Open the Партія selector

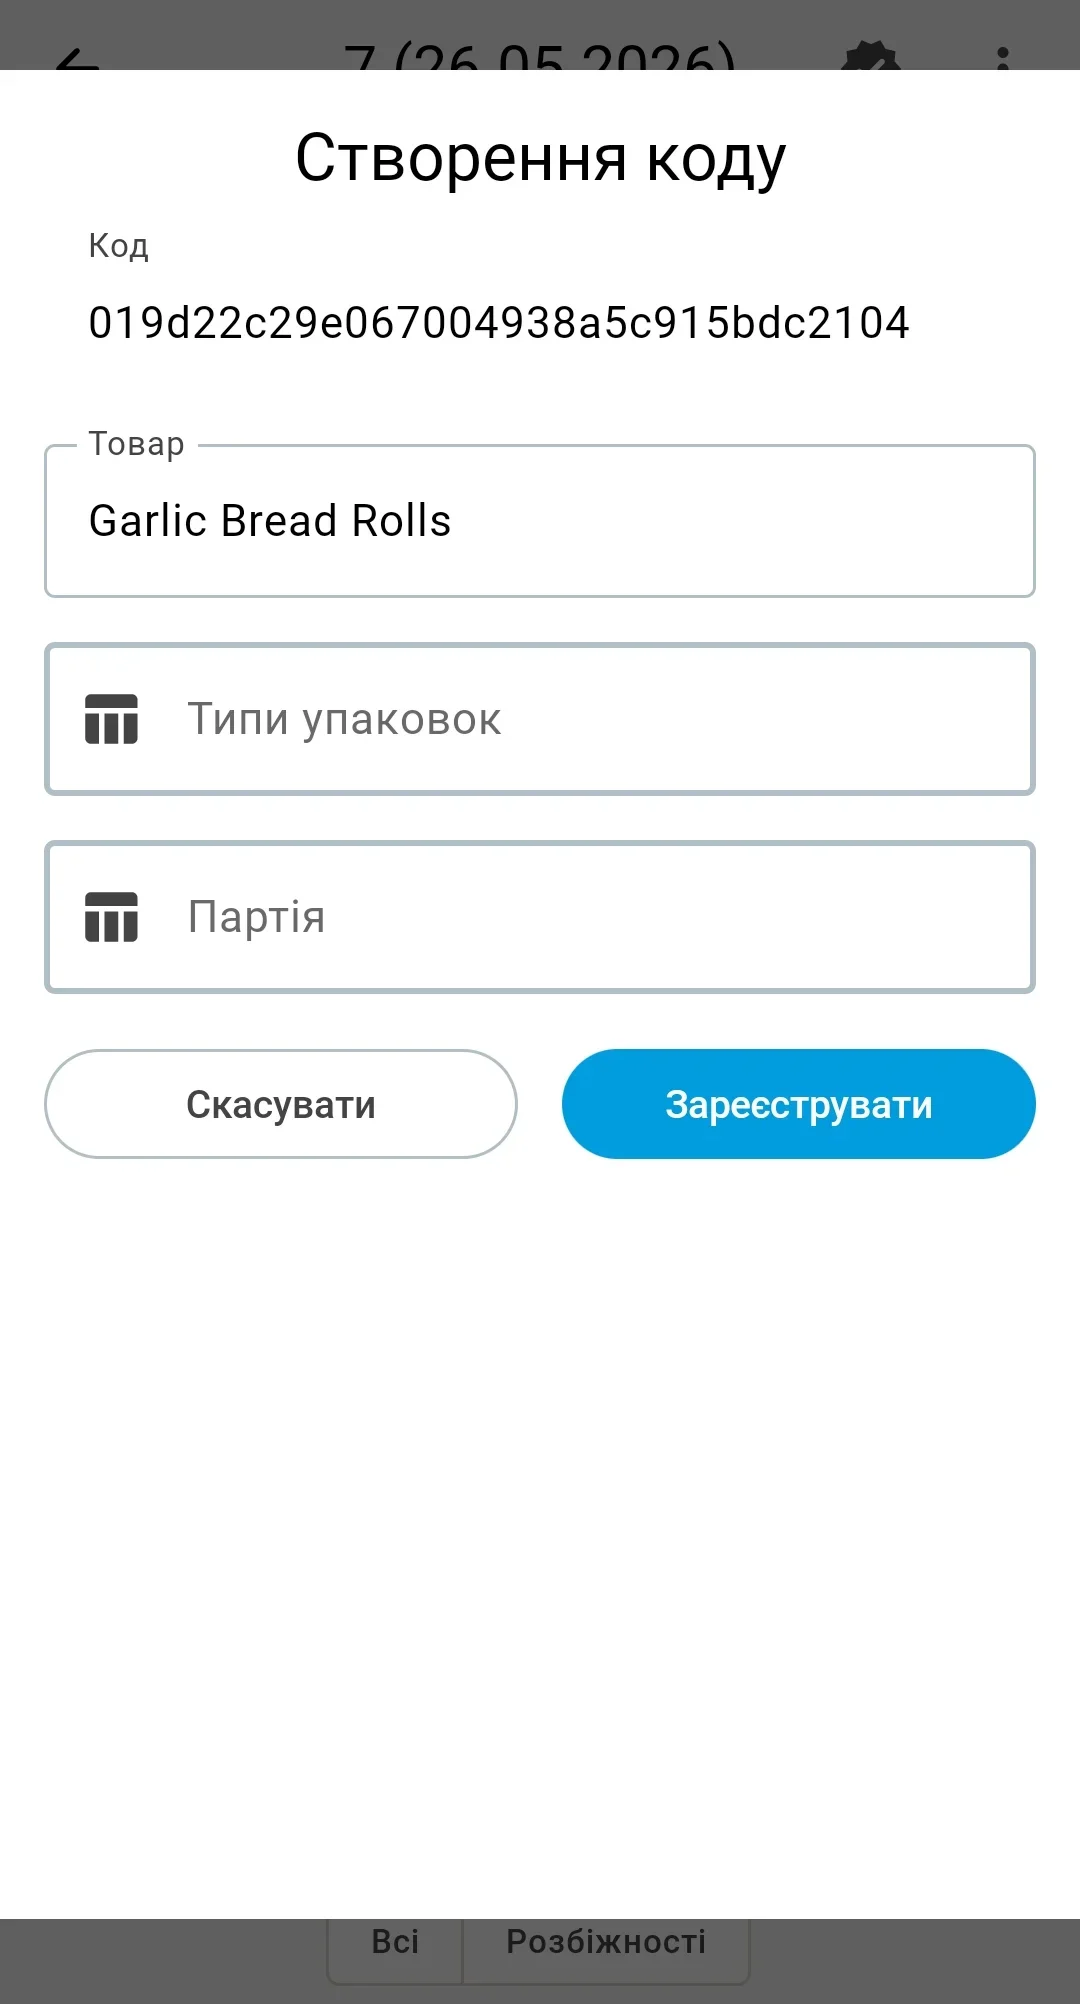coord(540,917)
